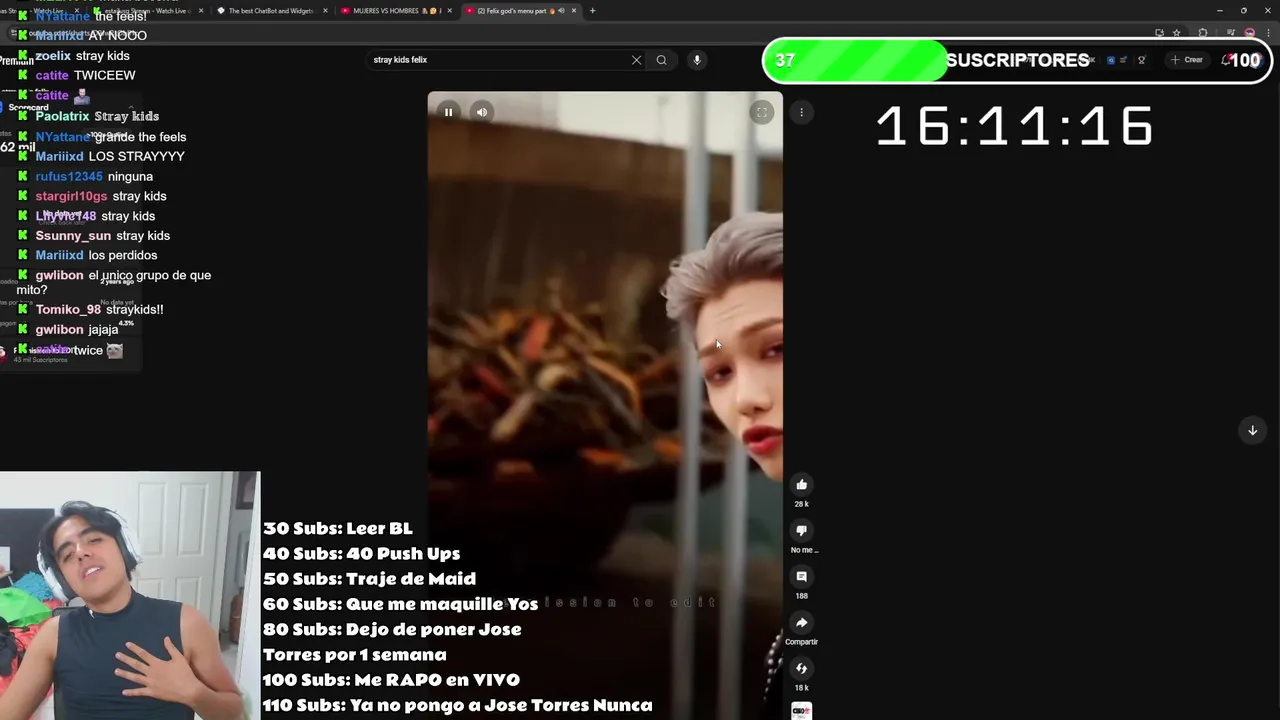Open fullscreen for the Short

tap(762, 112)
